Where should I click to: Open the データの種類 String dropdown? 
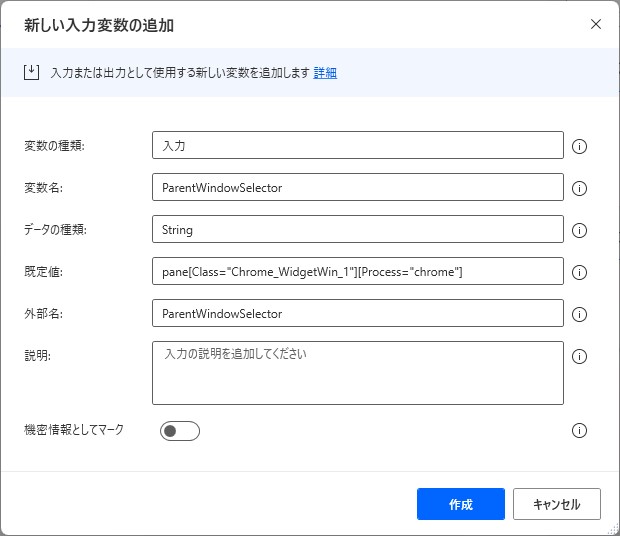click(x=358, y=229)
